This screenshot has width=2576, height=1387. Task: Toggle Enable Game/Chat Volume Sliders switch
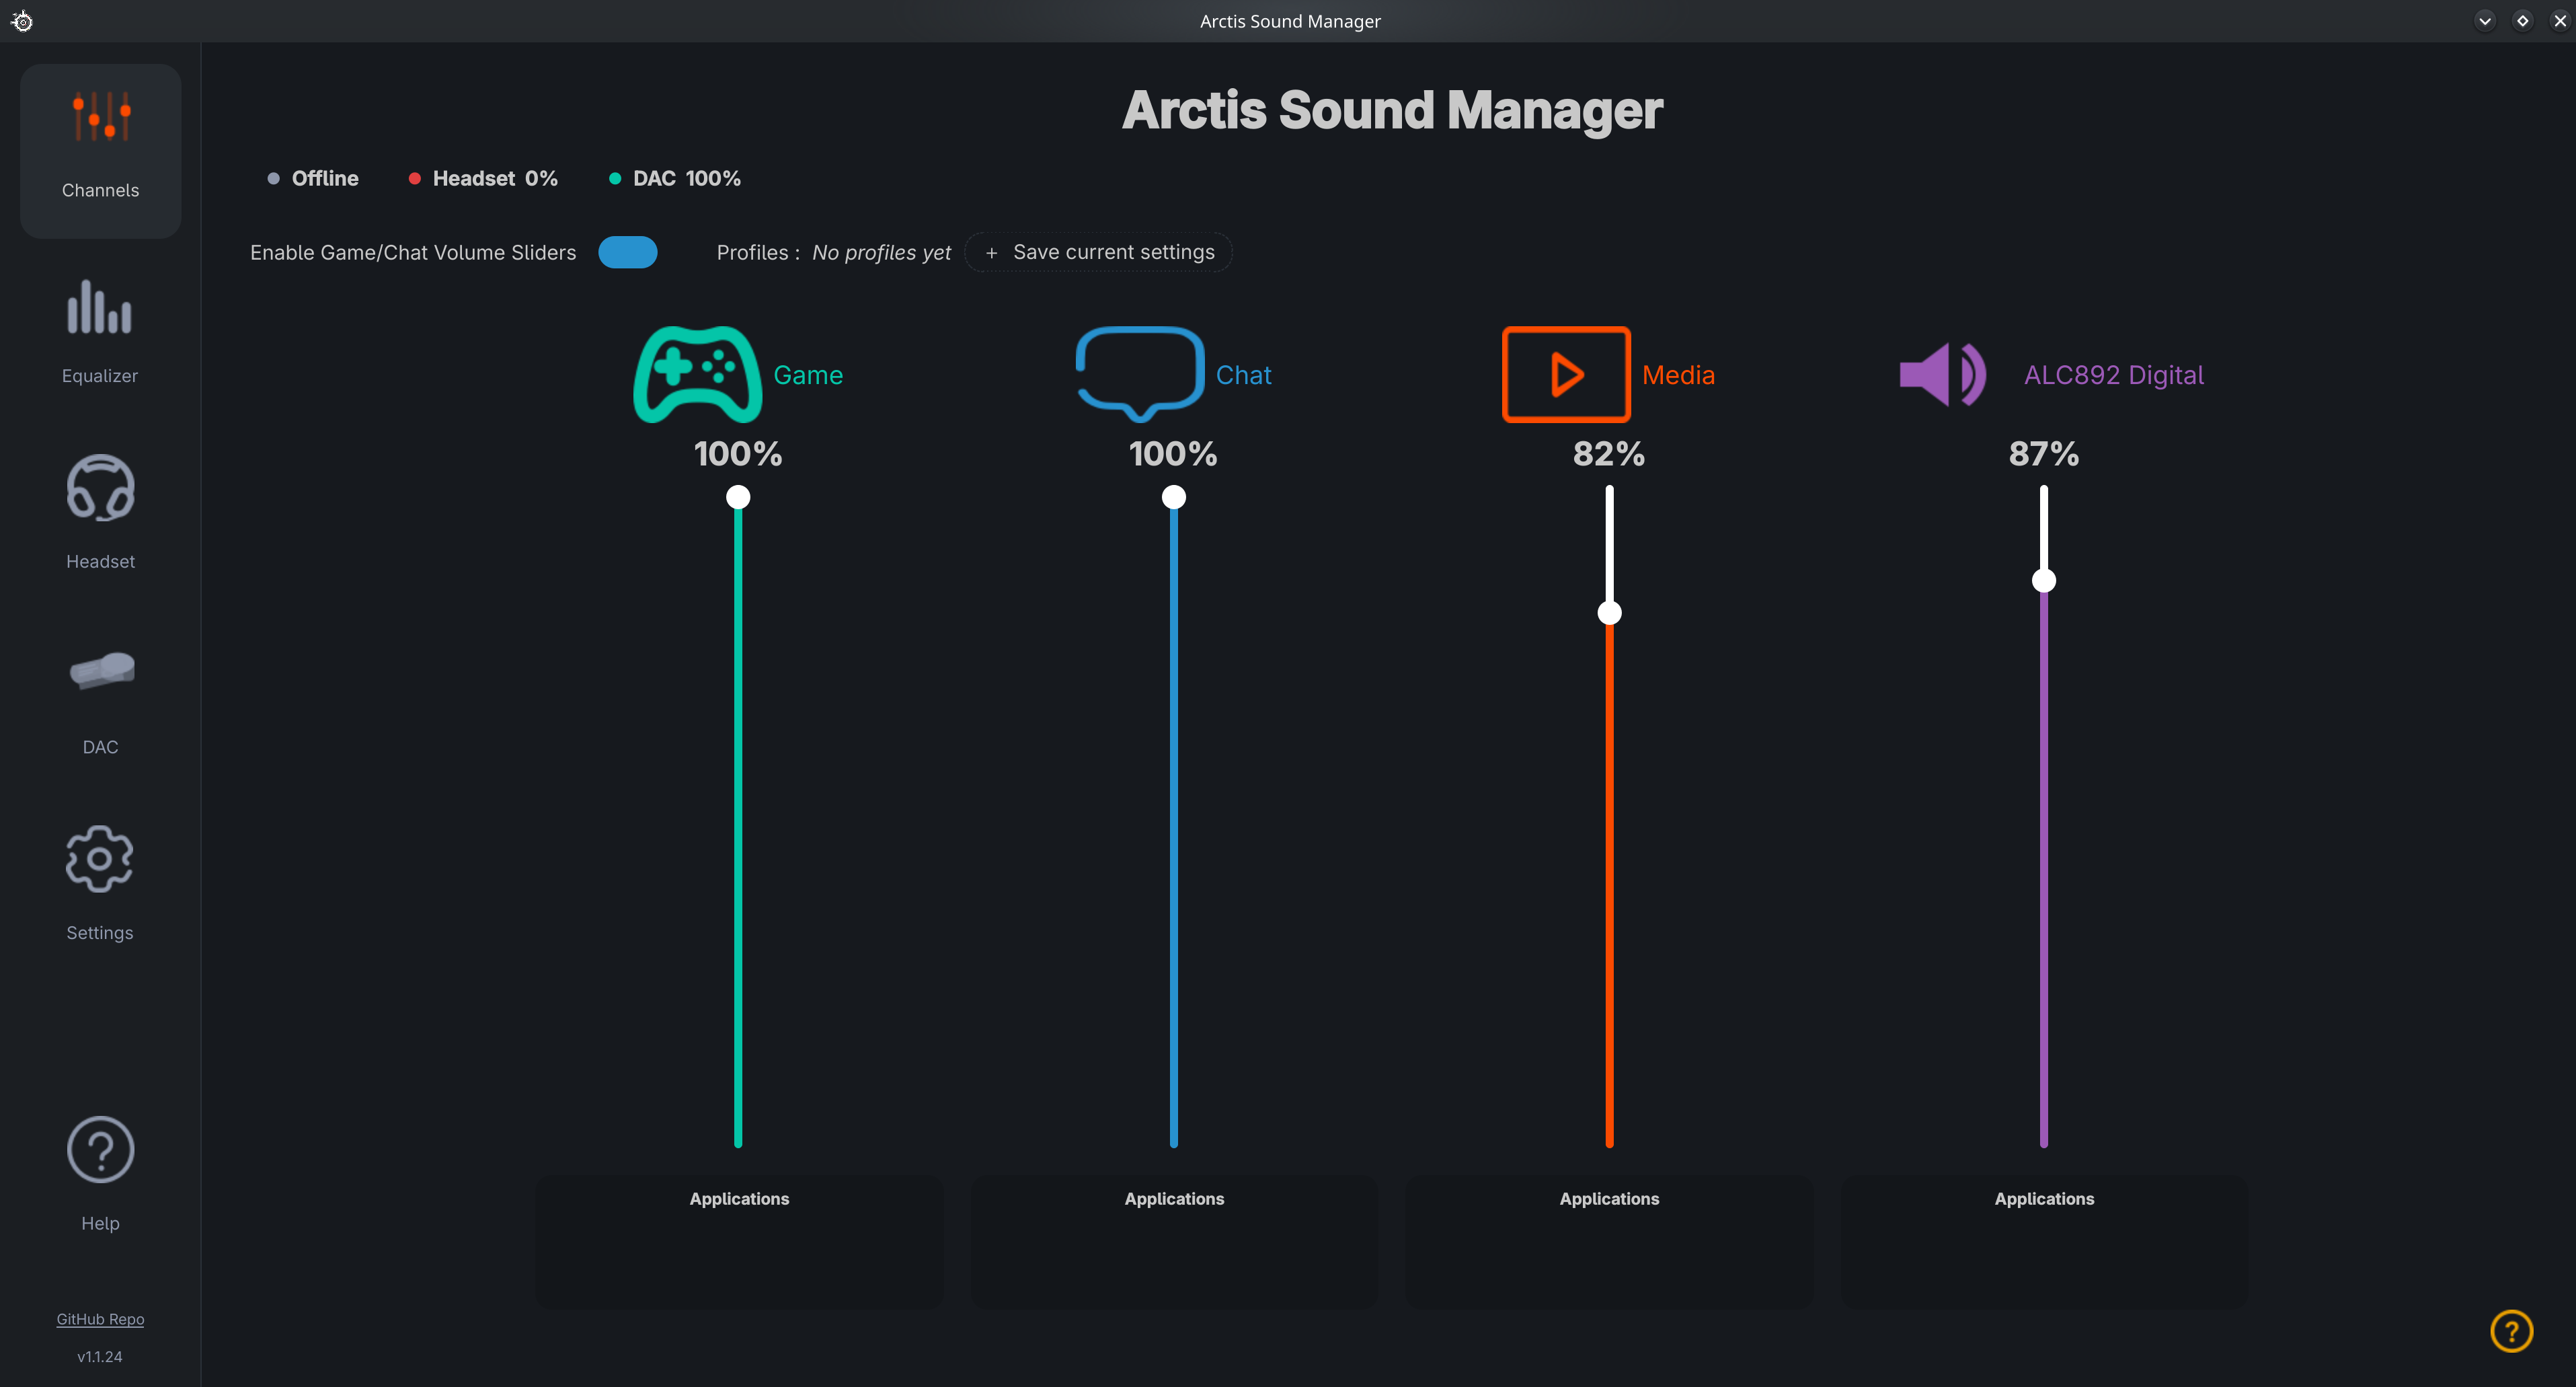pos(627,252)
